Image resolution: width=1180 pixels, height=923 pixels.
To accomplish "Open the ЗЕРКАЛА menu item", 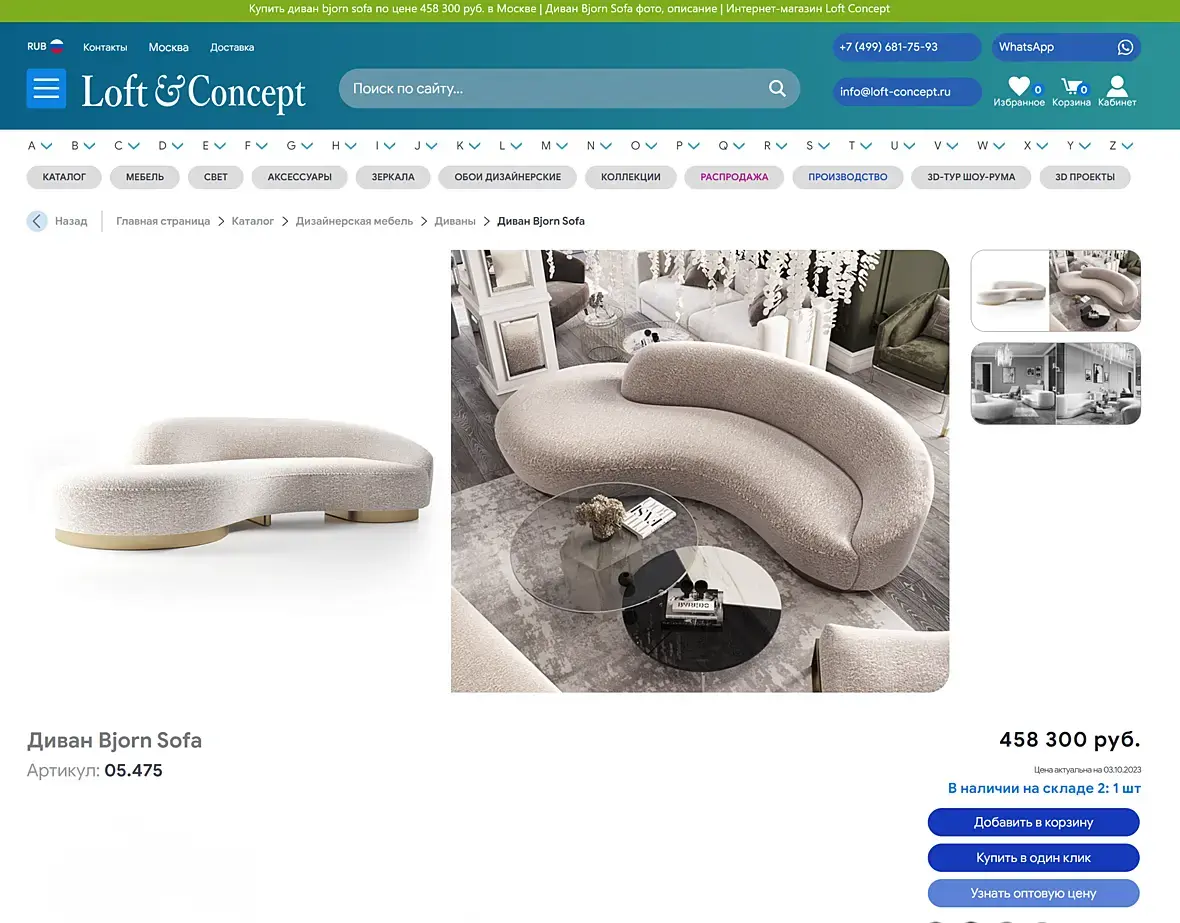I will pyautogui.click(x=393, y=177).
